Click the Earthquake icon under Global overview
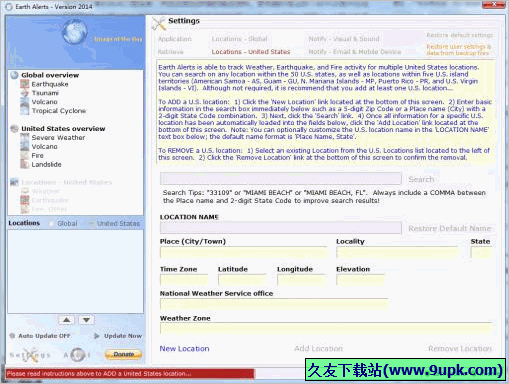 pos(25,84)
